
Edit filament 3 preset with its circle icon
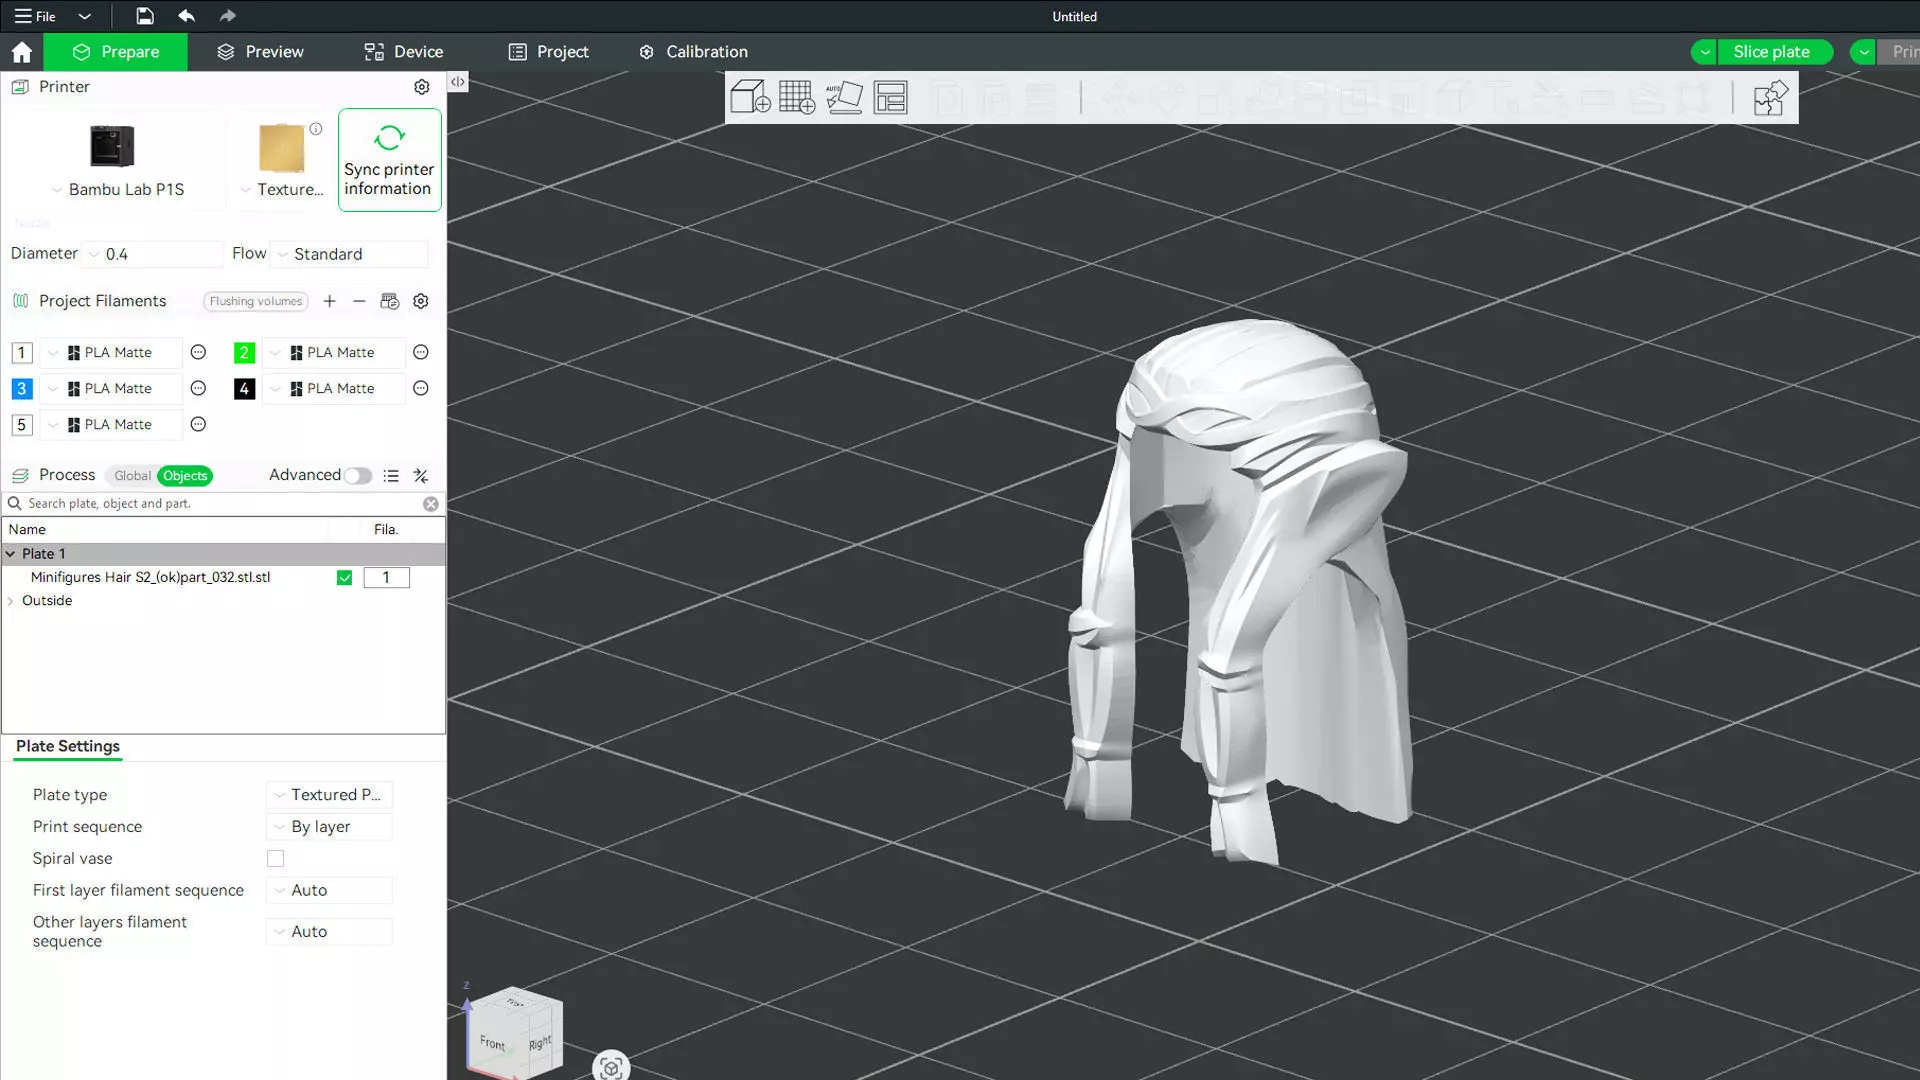pyautogui.click(x=198, y=388)
